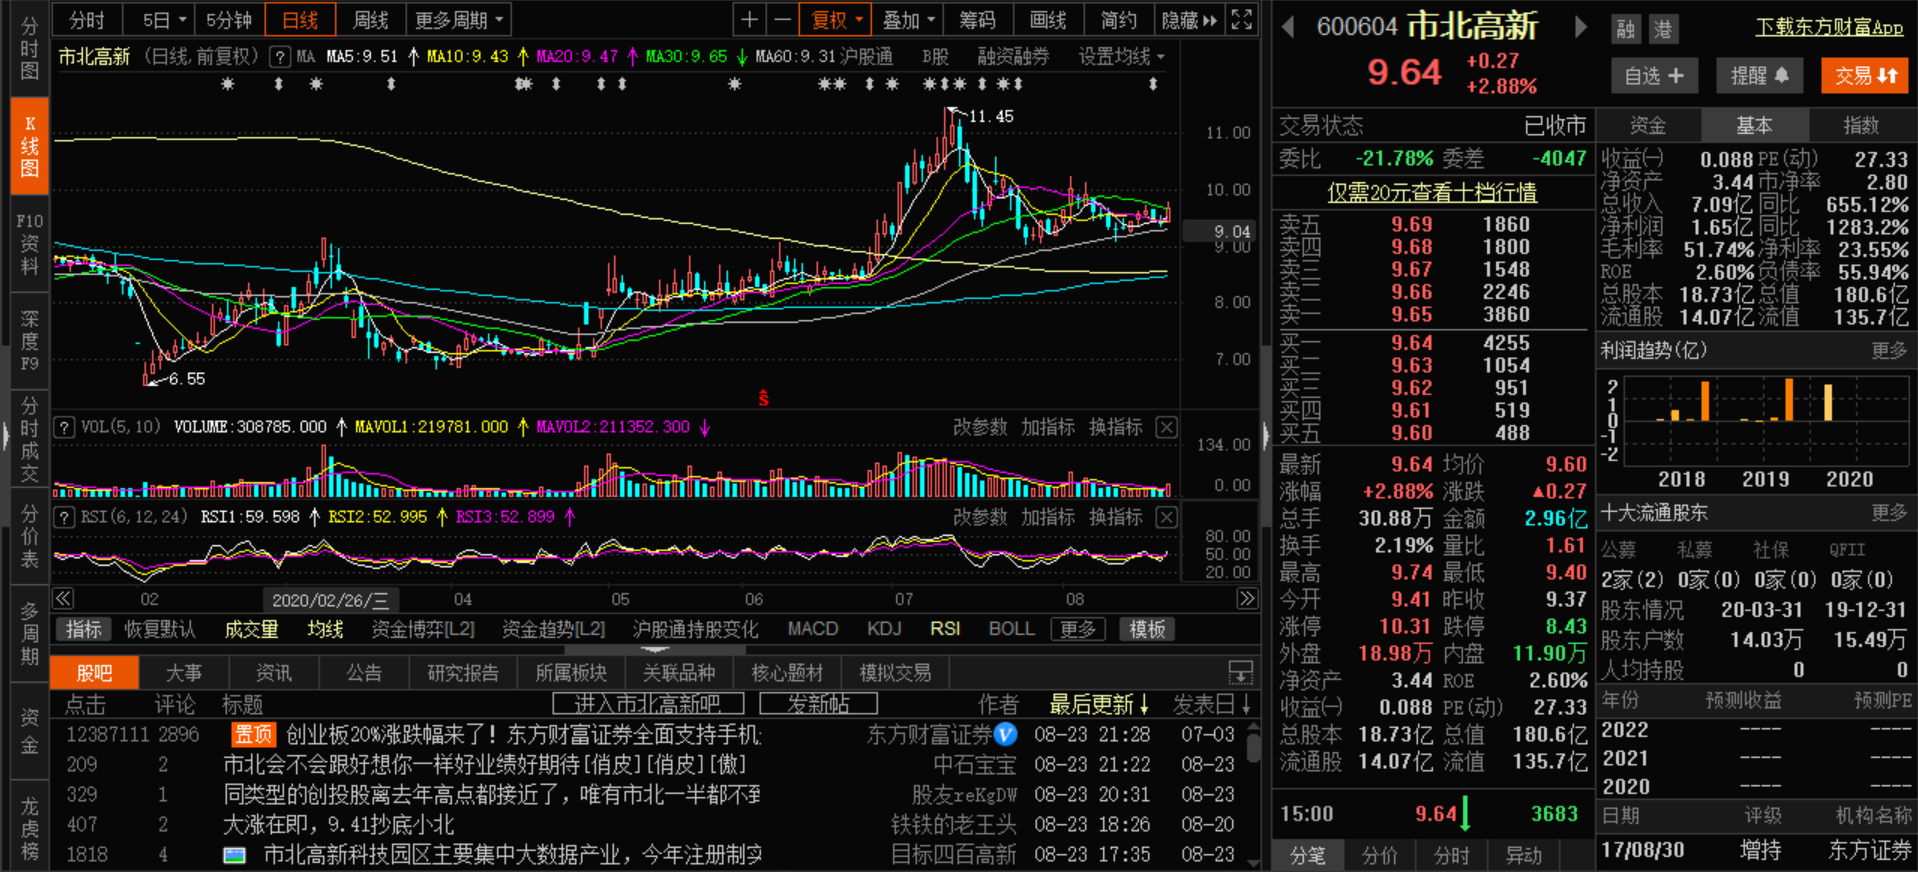Switch to the 研究报告 tab

click(462, 673)
